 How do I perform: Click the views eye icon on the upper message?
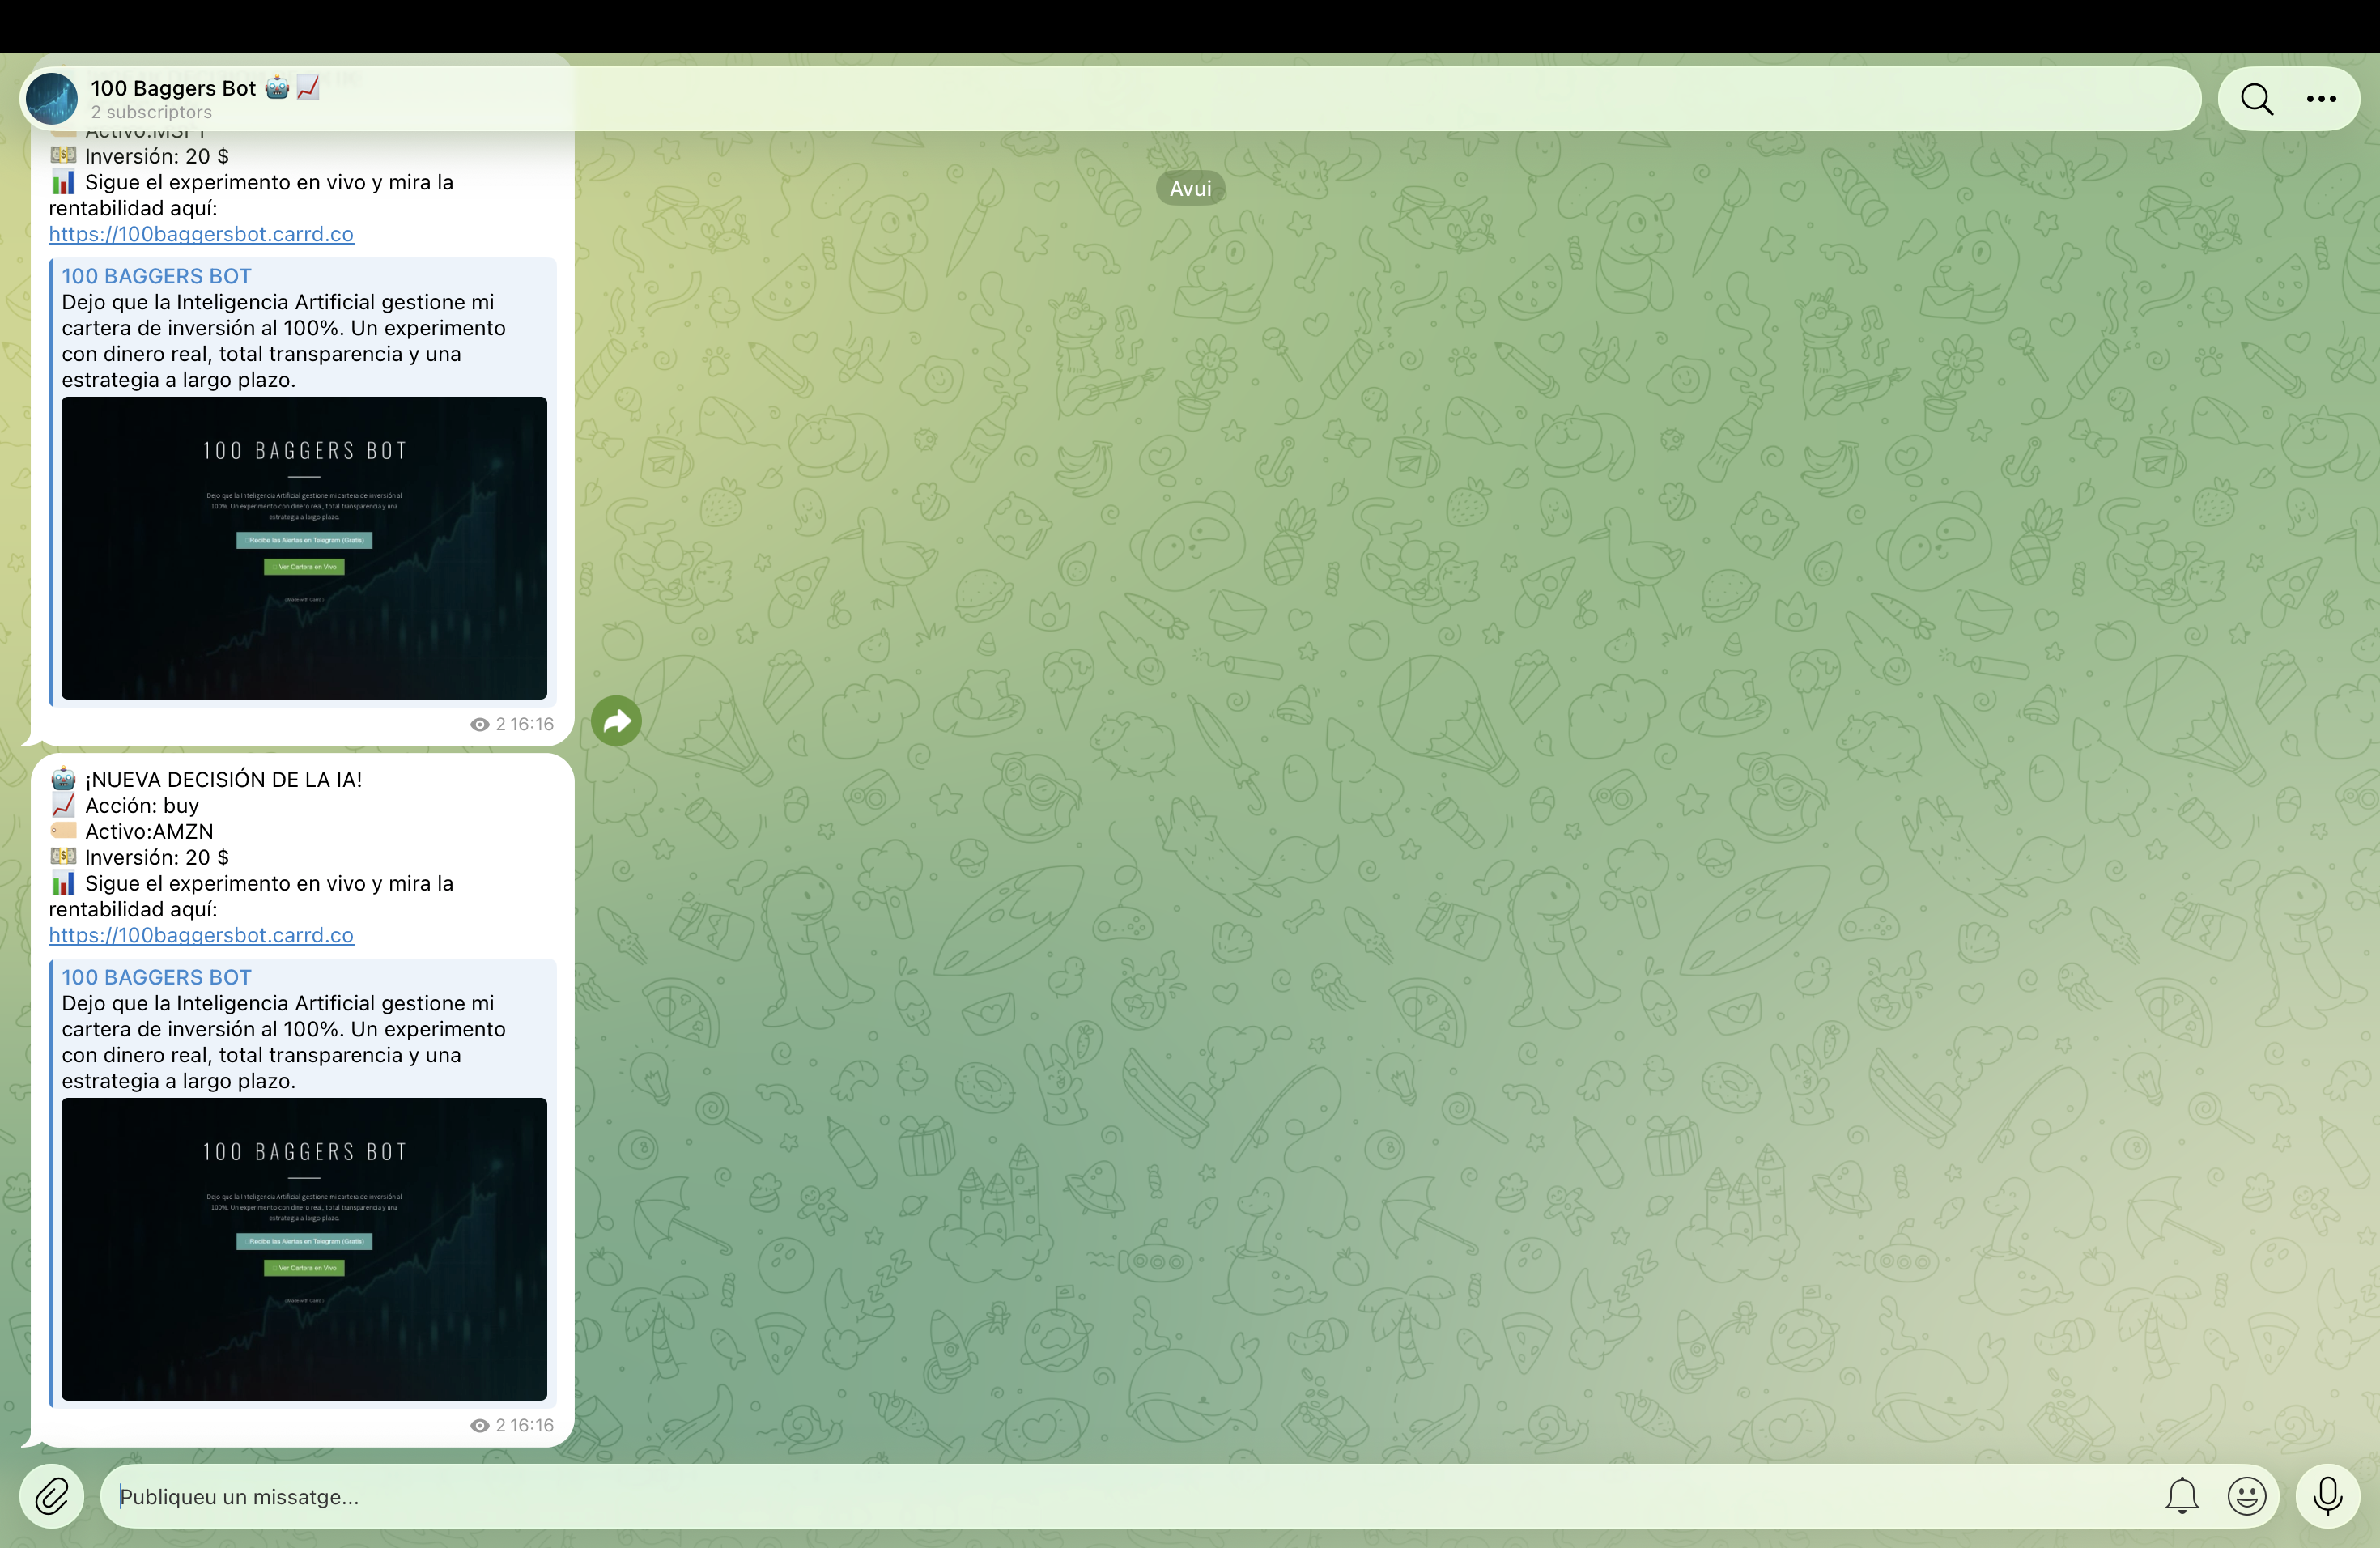(x=480, y=725)
